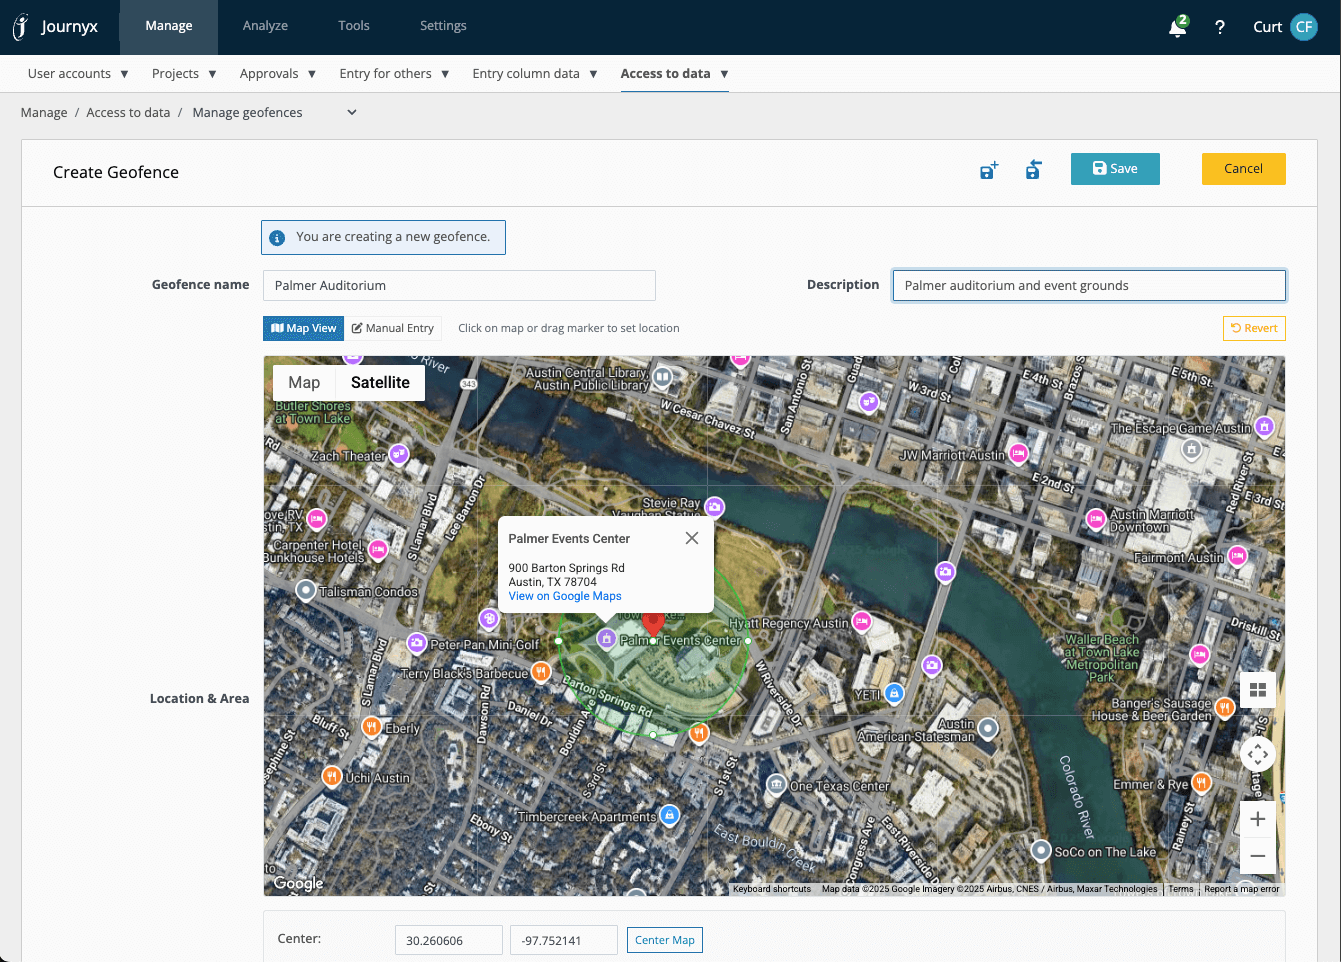This screenshot has width=1341, height=962.
Task: Zoom out using the minus icon
Action: (1257, 855)
